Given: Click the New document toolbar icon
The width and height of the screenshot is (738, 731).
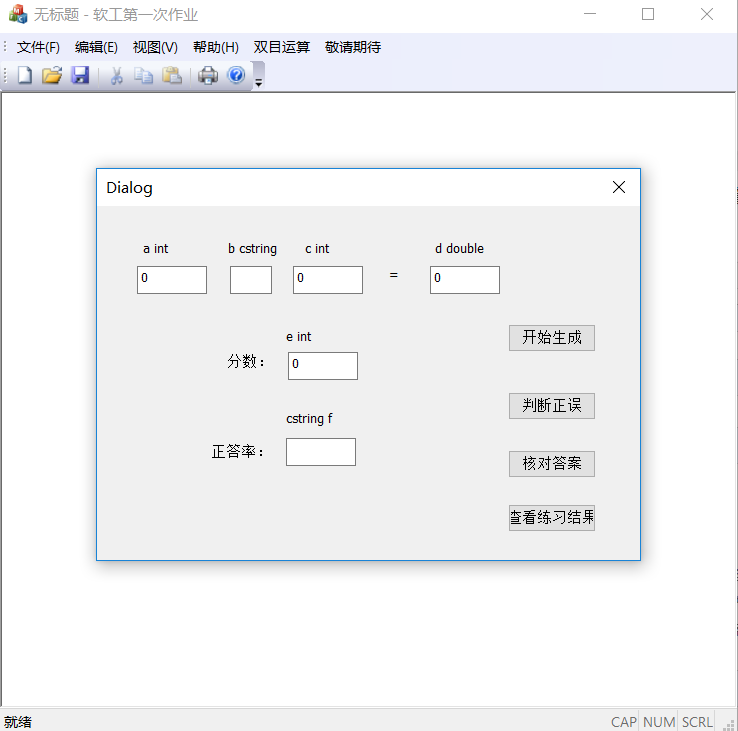Looking at the screenshot, I should coord(25,75).
